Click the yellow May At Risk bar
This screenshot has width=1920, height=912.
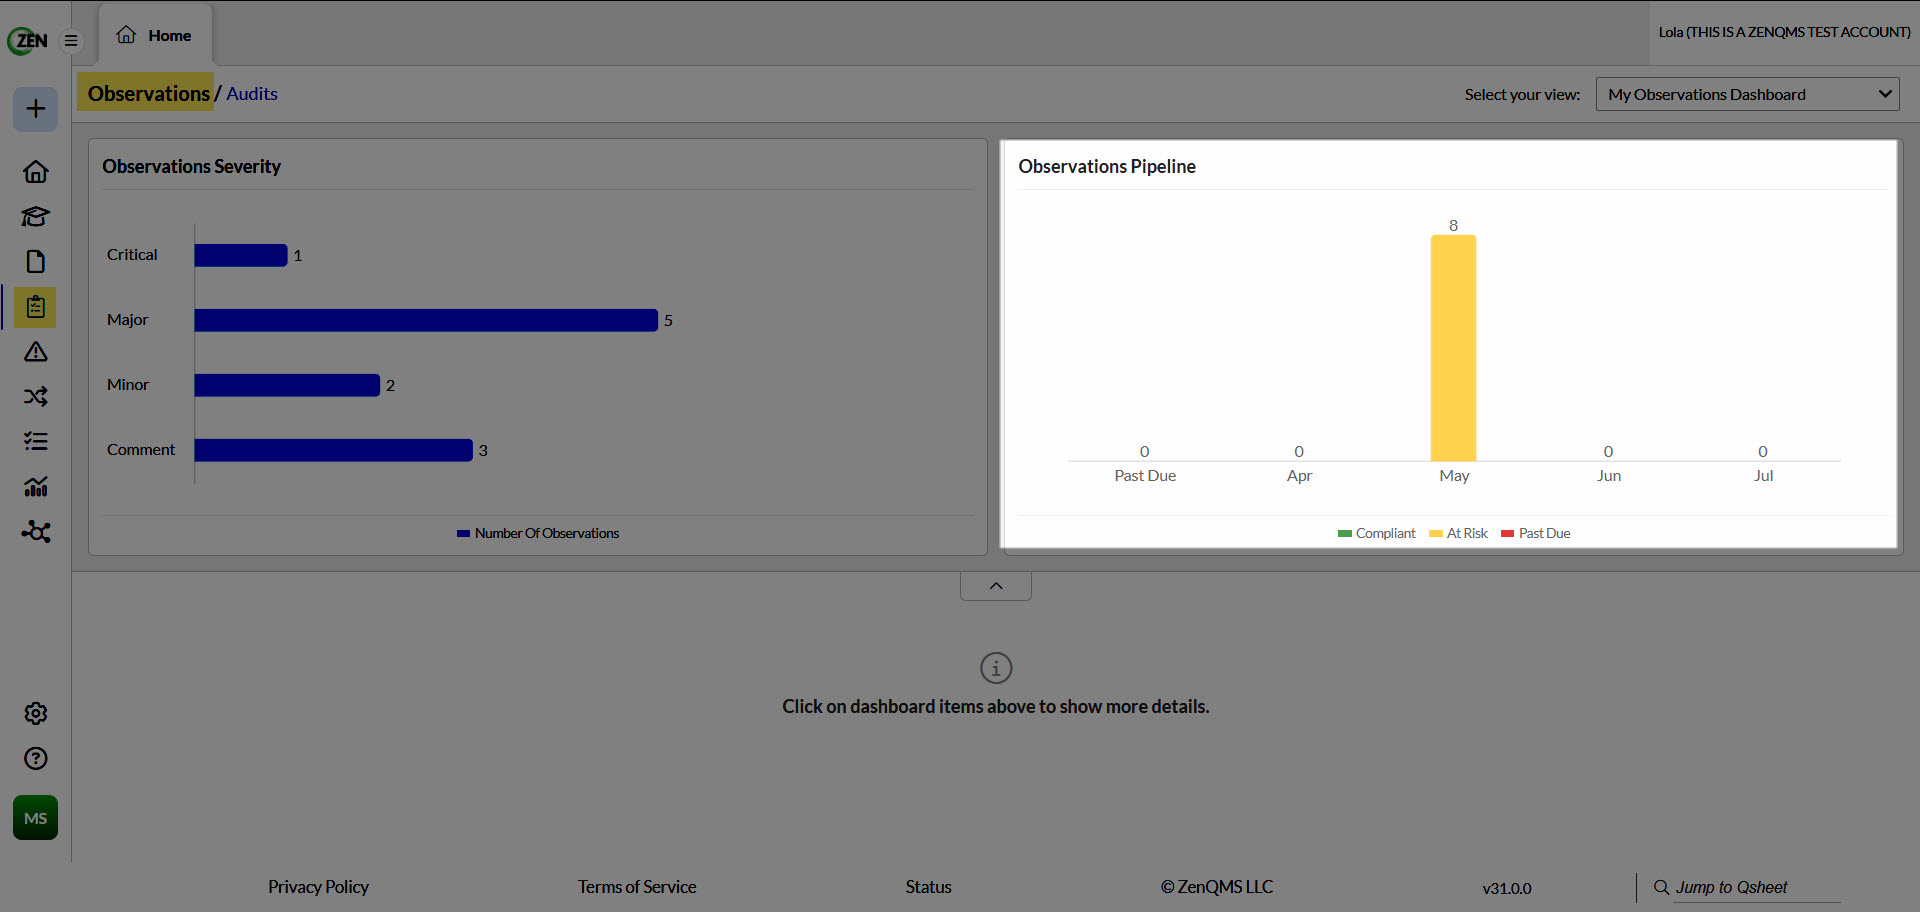pyautogui.click(x=1453, y=348)
